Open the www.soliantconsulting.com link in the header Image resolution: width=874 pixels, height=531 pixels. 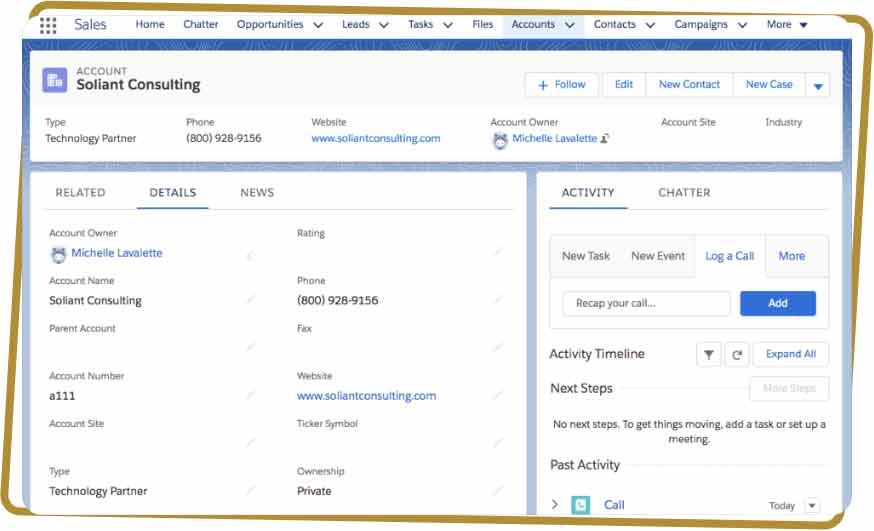pyautogui.click(x=376, y=138)
